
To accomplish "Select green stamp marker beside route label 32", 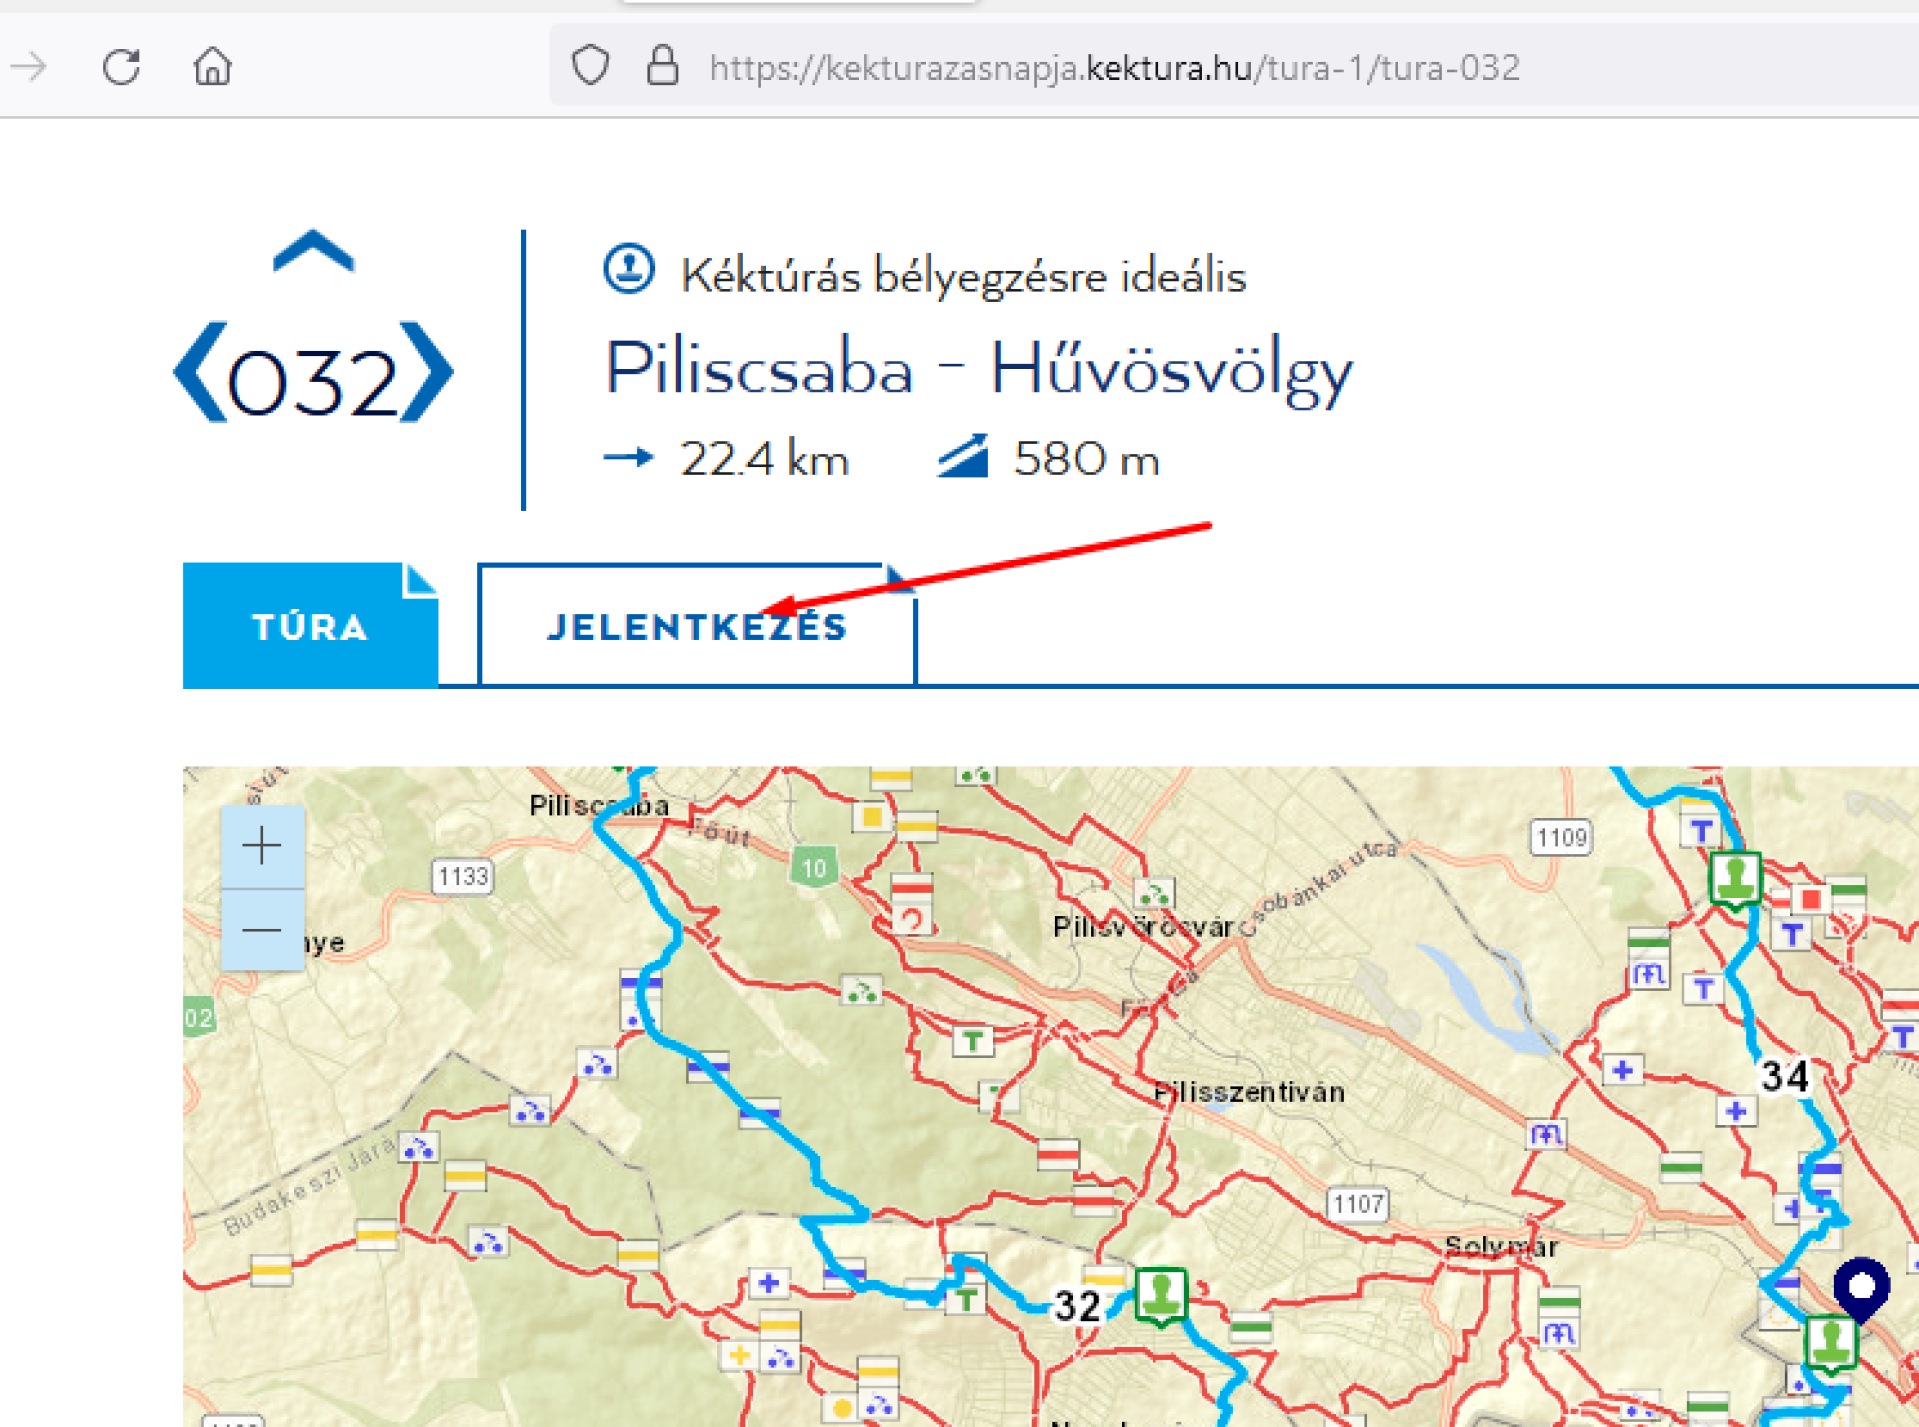I will pyautogui.click(x=1160, y=1295).
